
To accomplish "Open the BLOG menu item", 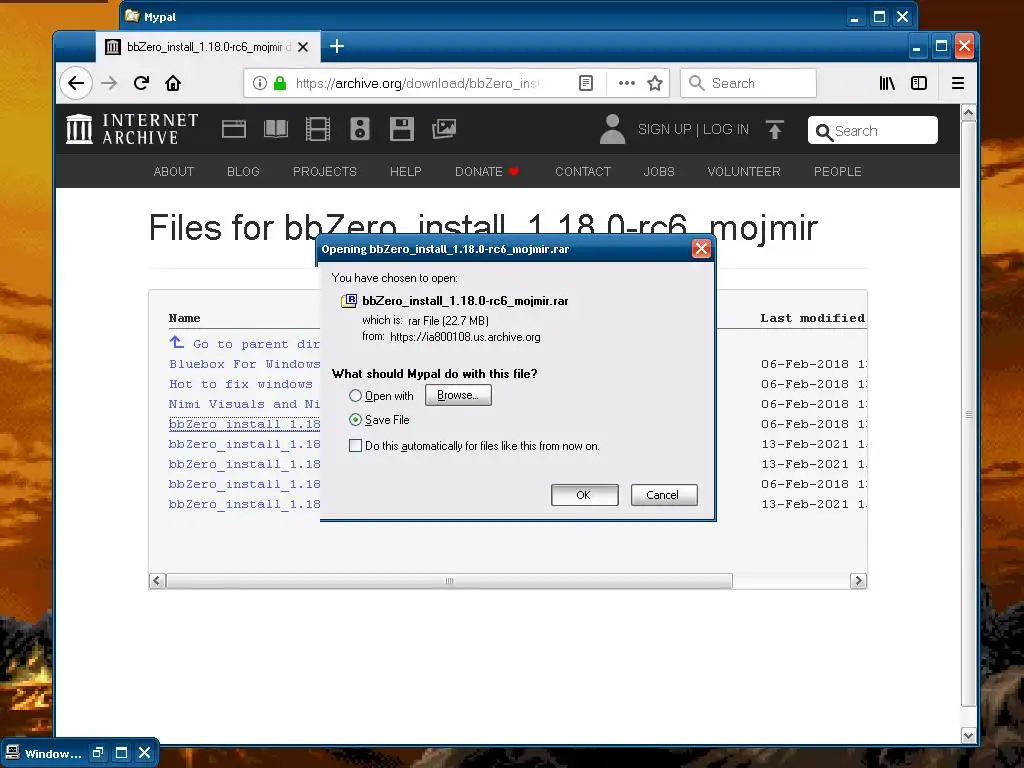I will 244,171.
